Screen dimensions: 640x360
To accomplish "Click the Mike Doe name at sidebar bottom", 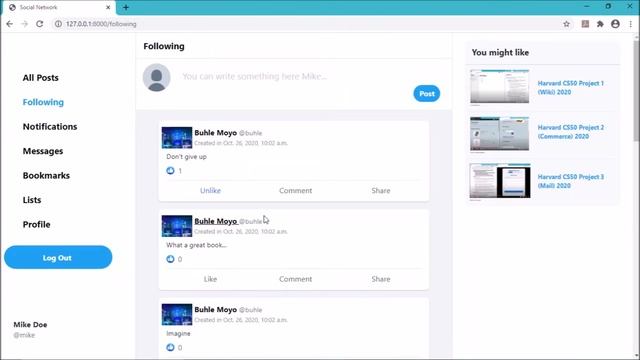I will pyautogui.click(x=30, y=324).
